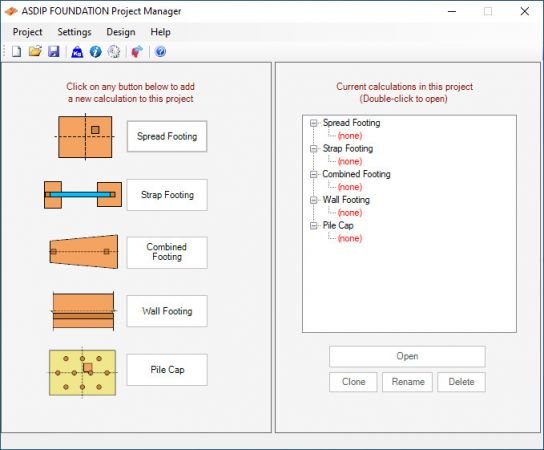
Task: Click the red and blue arrow icon
Action: (x=137, y=52)
